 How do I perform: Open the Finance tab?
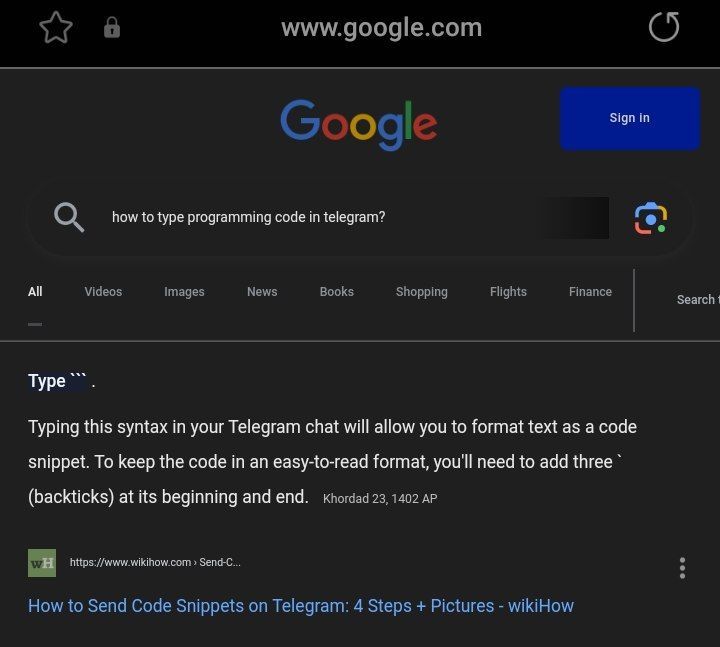click(590, 292)
